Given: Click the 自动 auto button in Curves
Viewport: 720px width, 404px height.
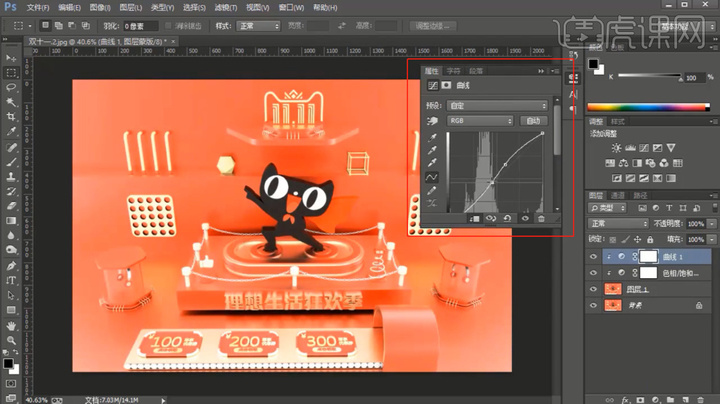Looking at the screenshot, I should [x=533, y=121].
